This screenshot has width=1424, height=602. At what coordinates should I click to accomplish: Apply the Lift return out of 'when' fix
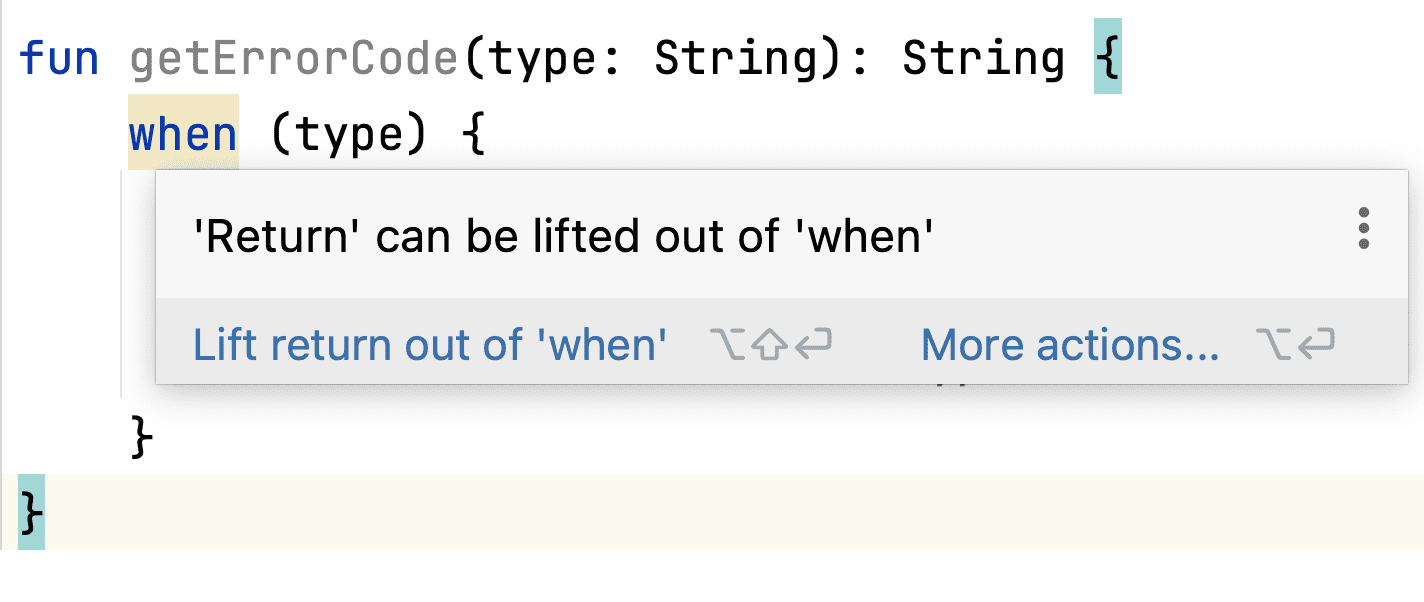[x=428, y=344]
